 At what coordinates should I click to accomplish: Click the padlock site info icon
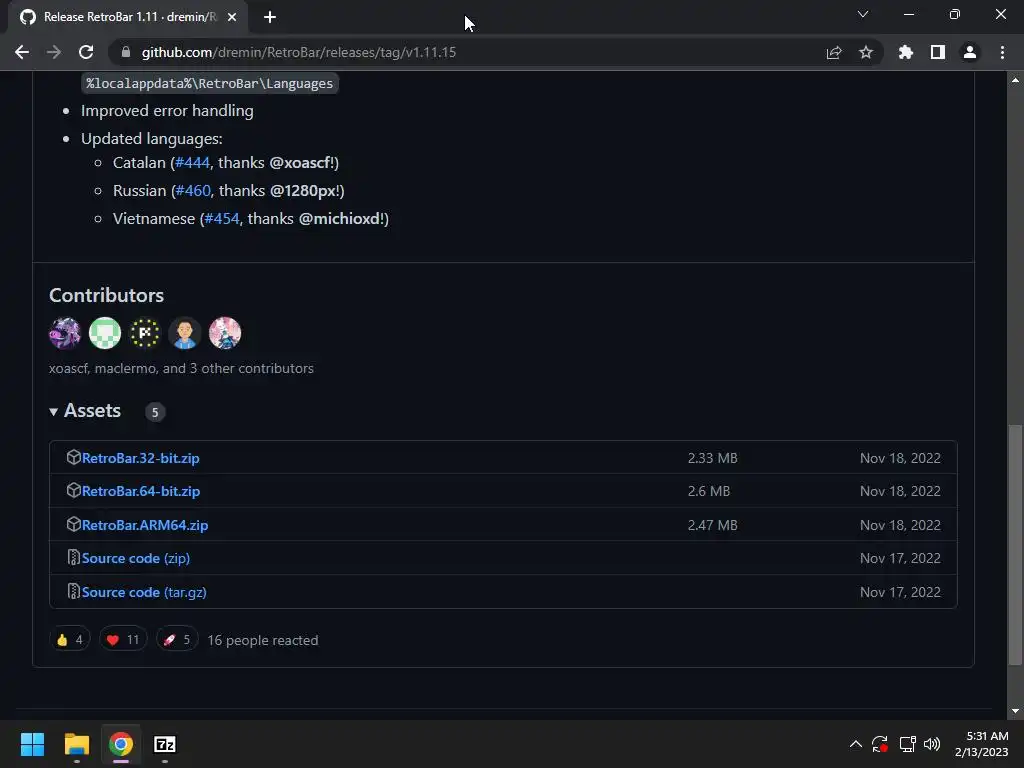[x=126, y=52]
